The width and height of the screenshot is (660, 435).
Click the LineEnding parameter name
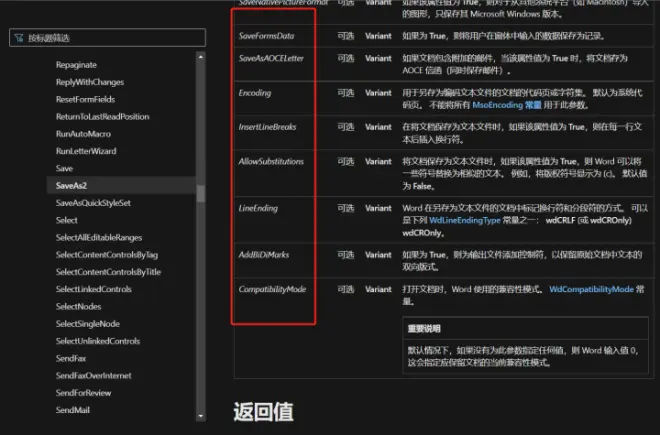(x=258, y=208)
